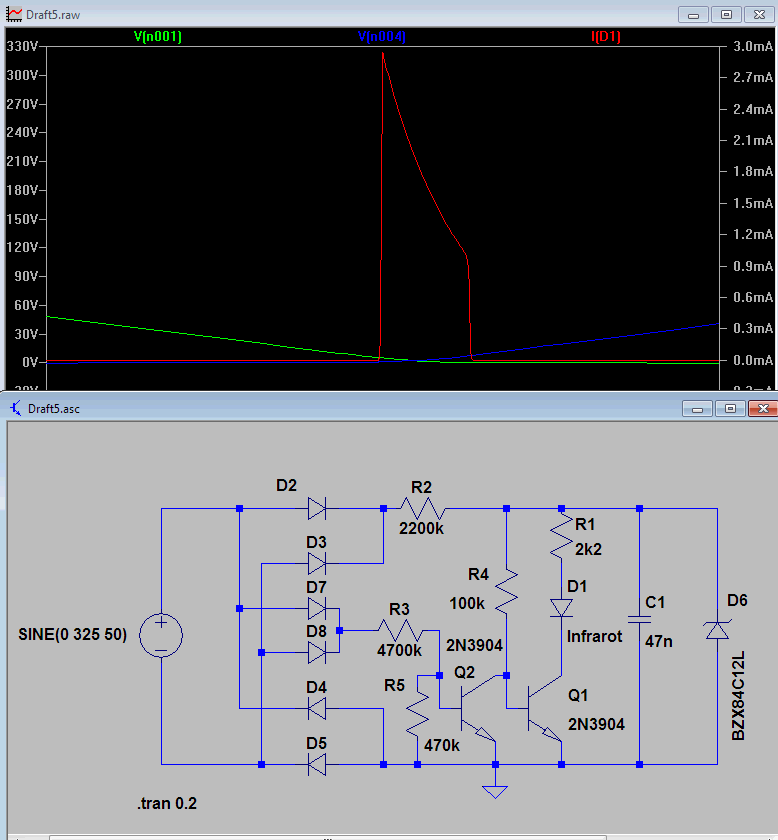Screen dimensions: 778x840
Task: Click the 3.0mA right axis label
Action: 753,47
